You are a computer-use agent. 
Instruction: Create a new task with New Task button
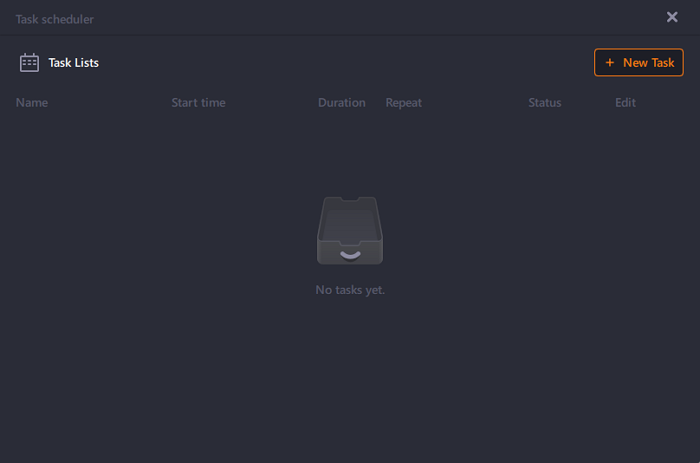pos(639,63)
